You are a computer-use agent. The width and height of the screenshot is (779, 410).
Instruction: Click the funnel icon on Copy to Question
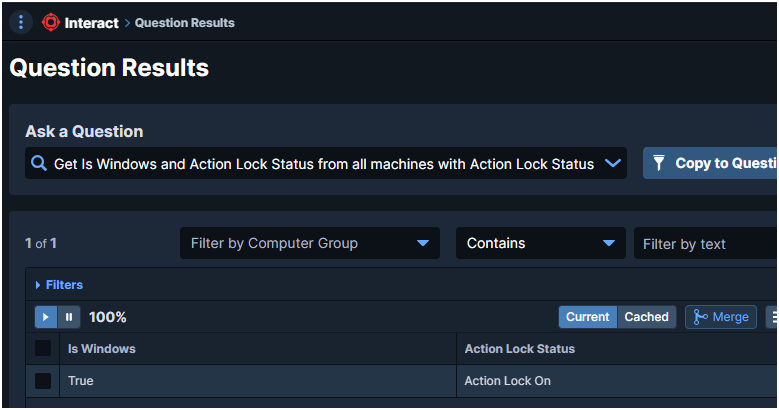(660, 163)
